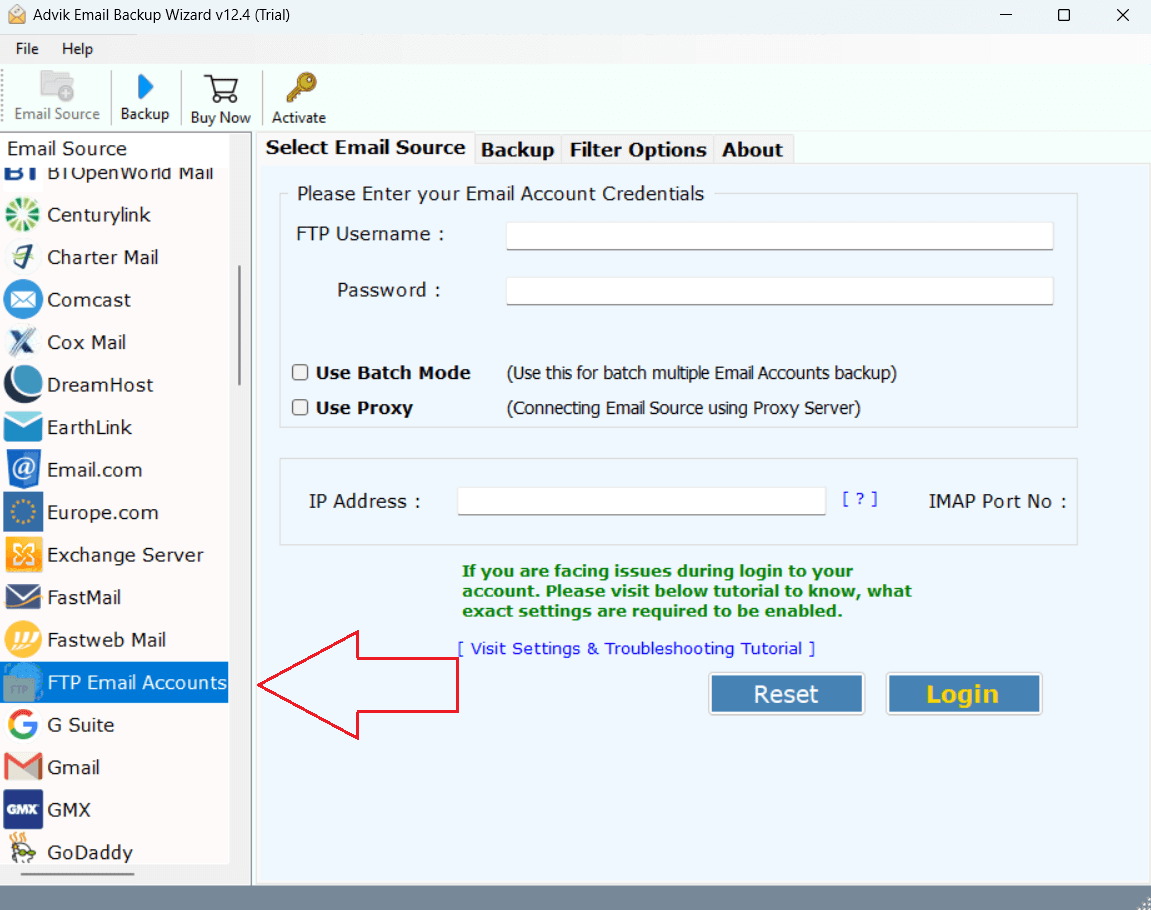
Task: Select the Email.com @ icon
Action: pyautogui.click(x=22, y=470)
